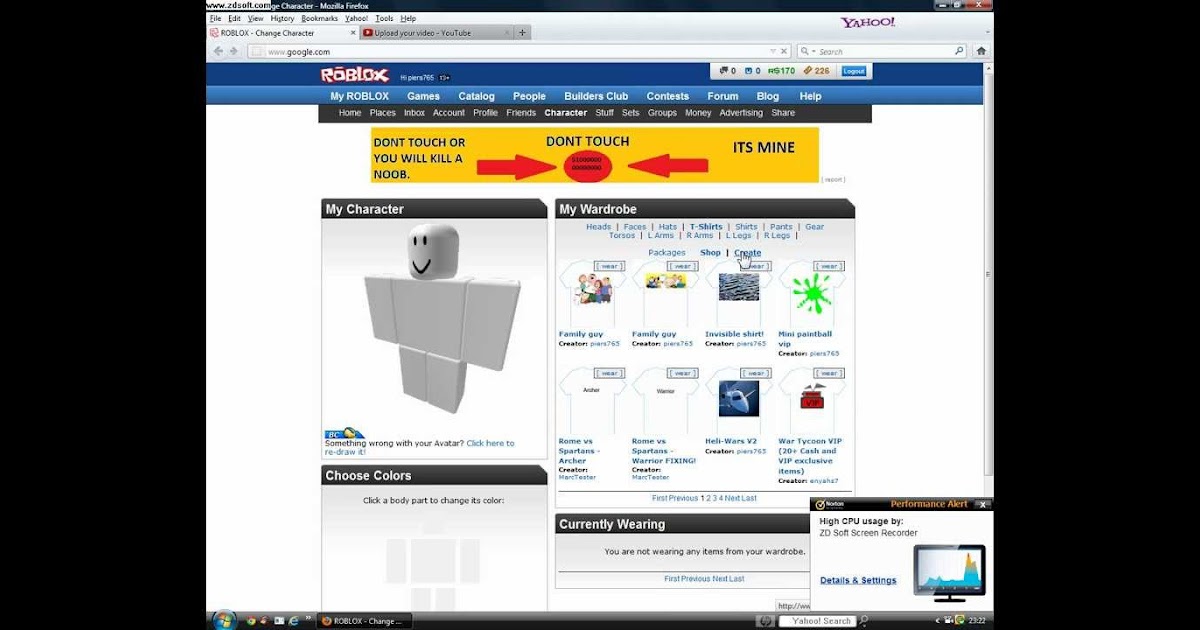The image size is (1200, 630).
Task: Click the Mini paintball vip splat thumbnail
Action: (812, 294)
